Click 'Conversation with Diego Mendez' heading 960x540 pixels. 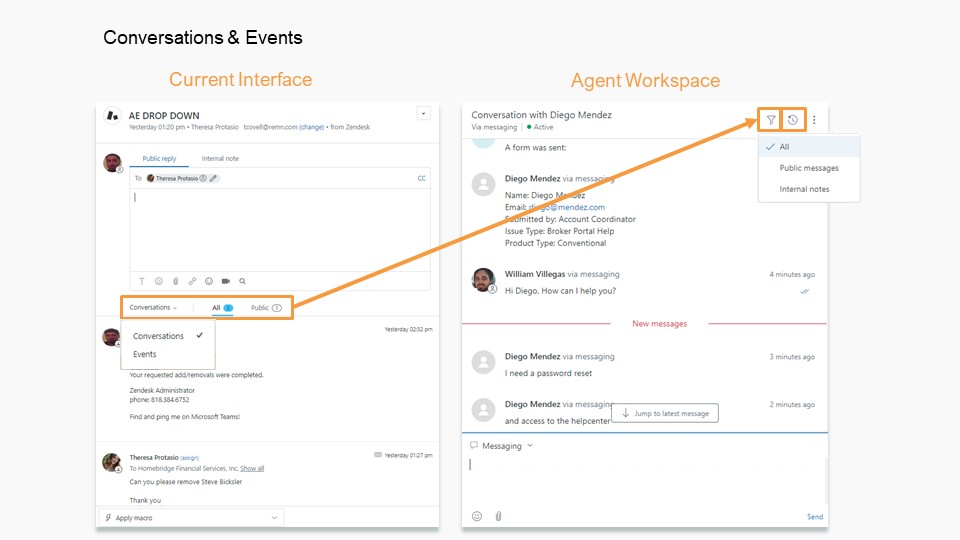point(541,114)
